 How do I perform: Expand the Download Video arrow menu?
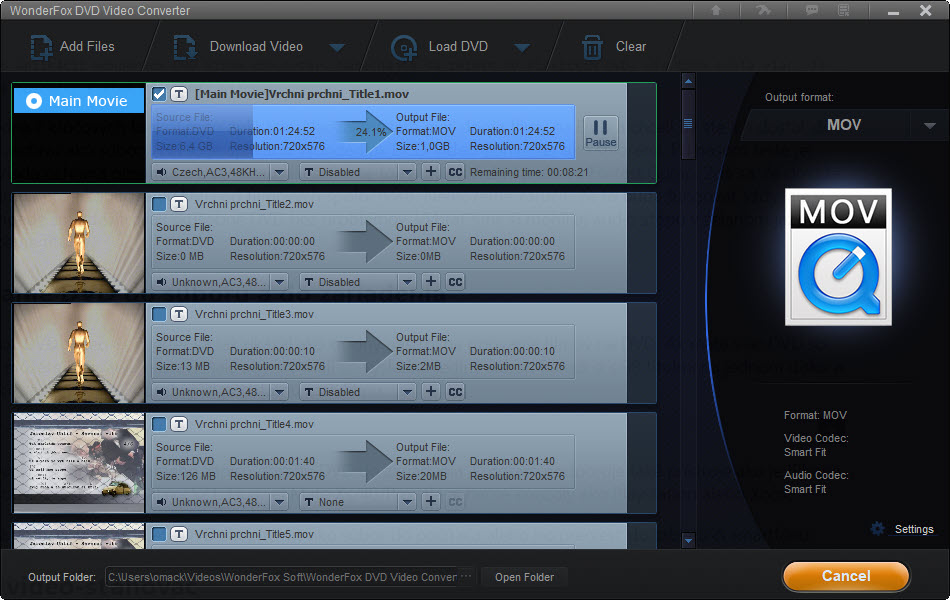point(337,47)
